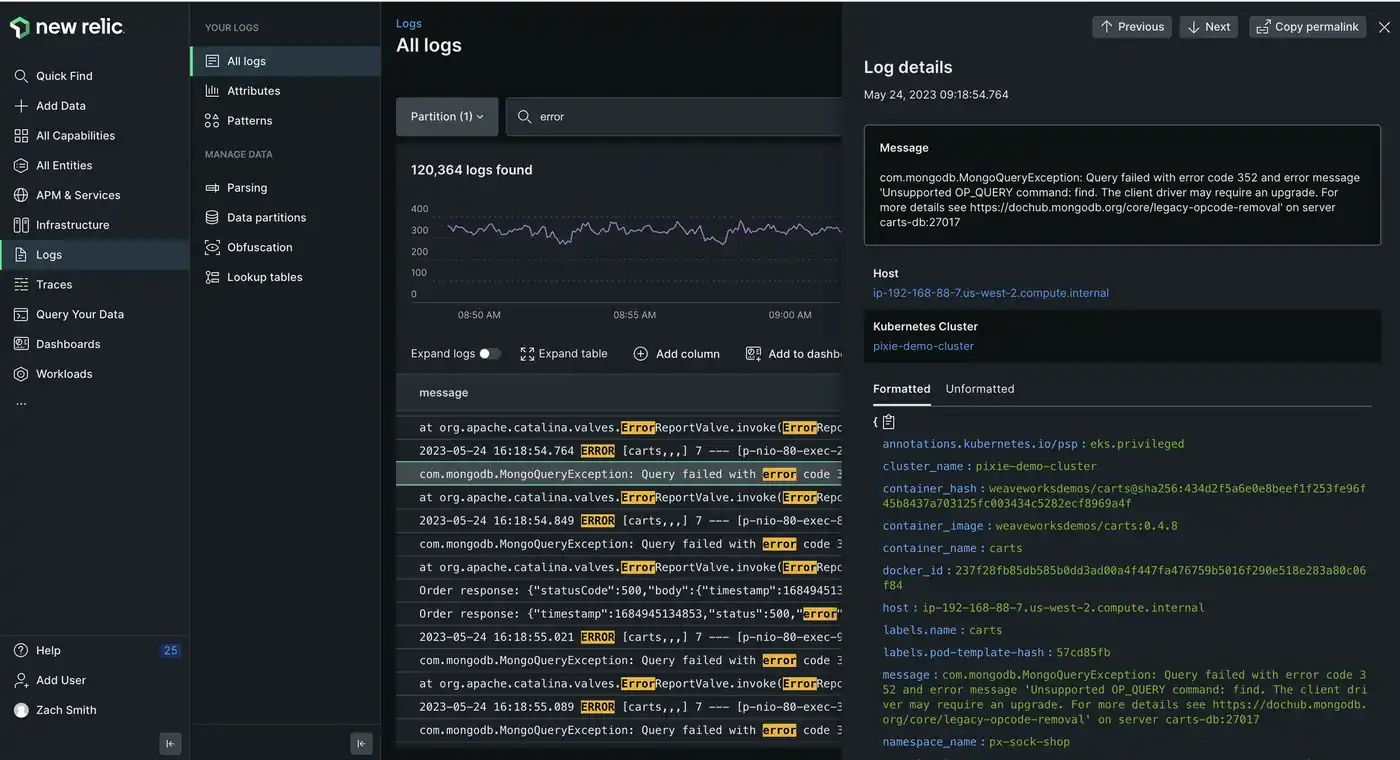The height and width of the screenshot is (760, 1400).
Task: Open All logs menu item
Action: click(x=285, y=61)
